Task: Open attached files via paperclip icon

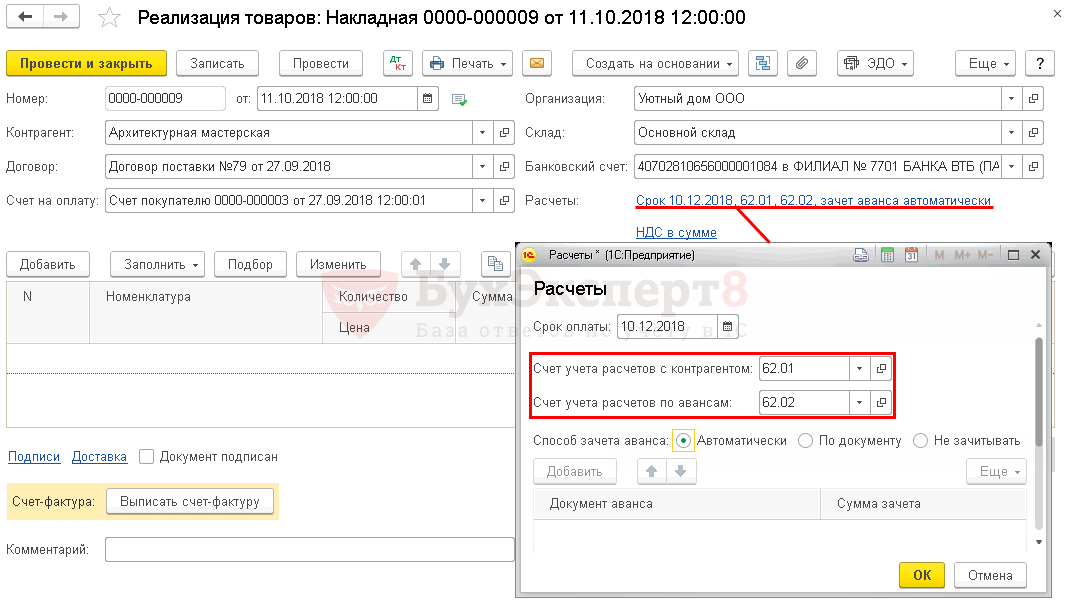Action: click(801, 63)
